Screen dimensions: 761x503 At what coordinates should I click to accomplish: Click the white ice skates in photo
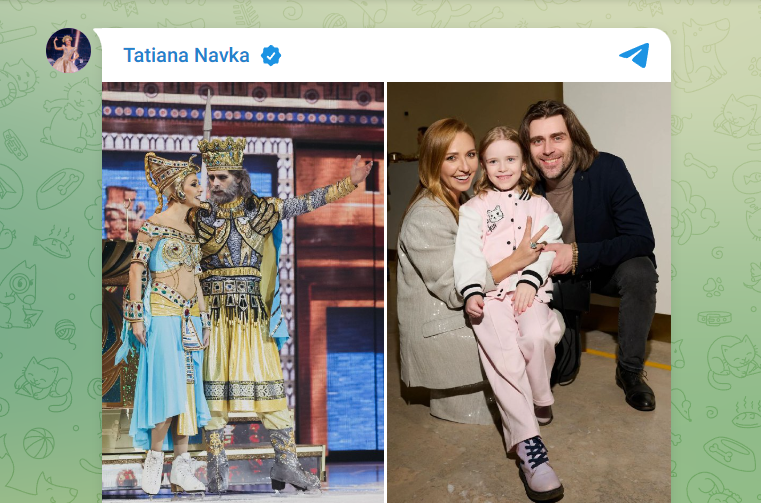pyautogui.click(x=171, y=471)
